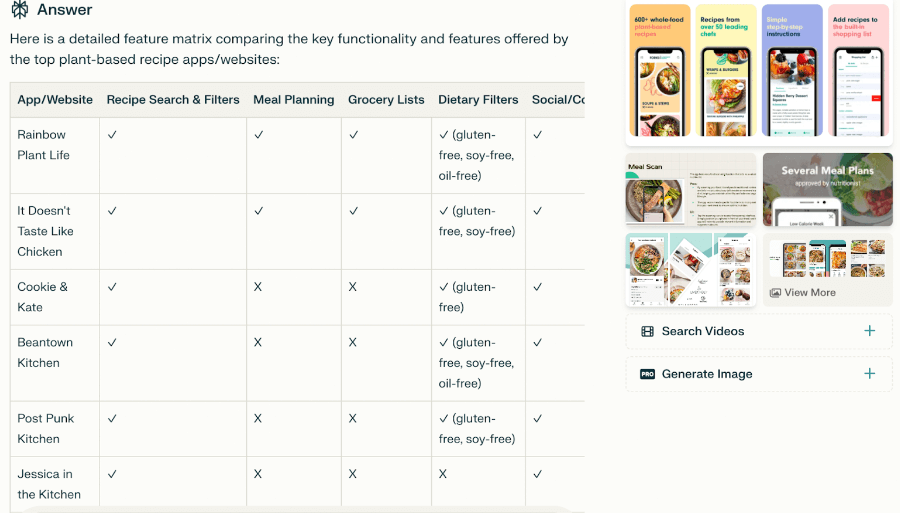900x522 pixels.
Task: Open the 600+ whole-food recipes app screenshot
Action: tap(660, 70)
